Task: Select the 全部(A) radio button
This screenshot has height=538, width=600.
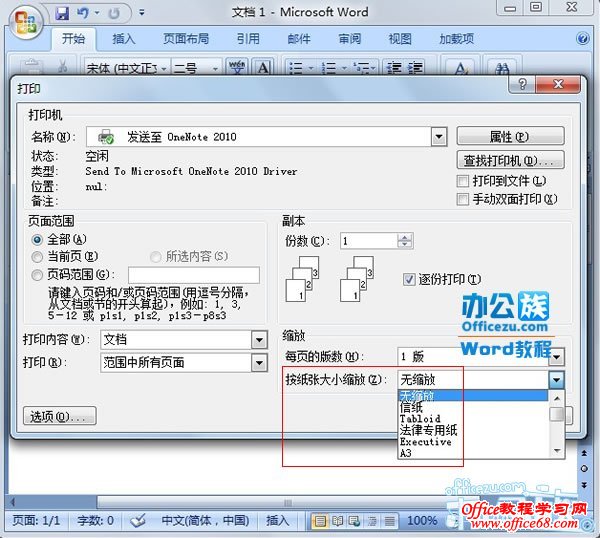Action: point(37,240)
